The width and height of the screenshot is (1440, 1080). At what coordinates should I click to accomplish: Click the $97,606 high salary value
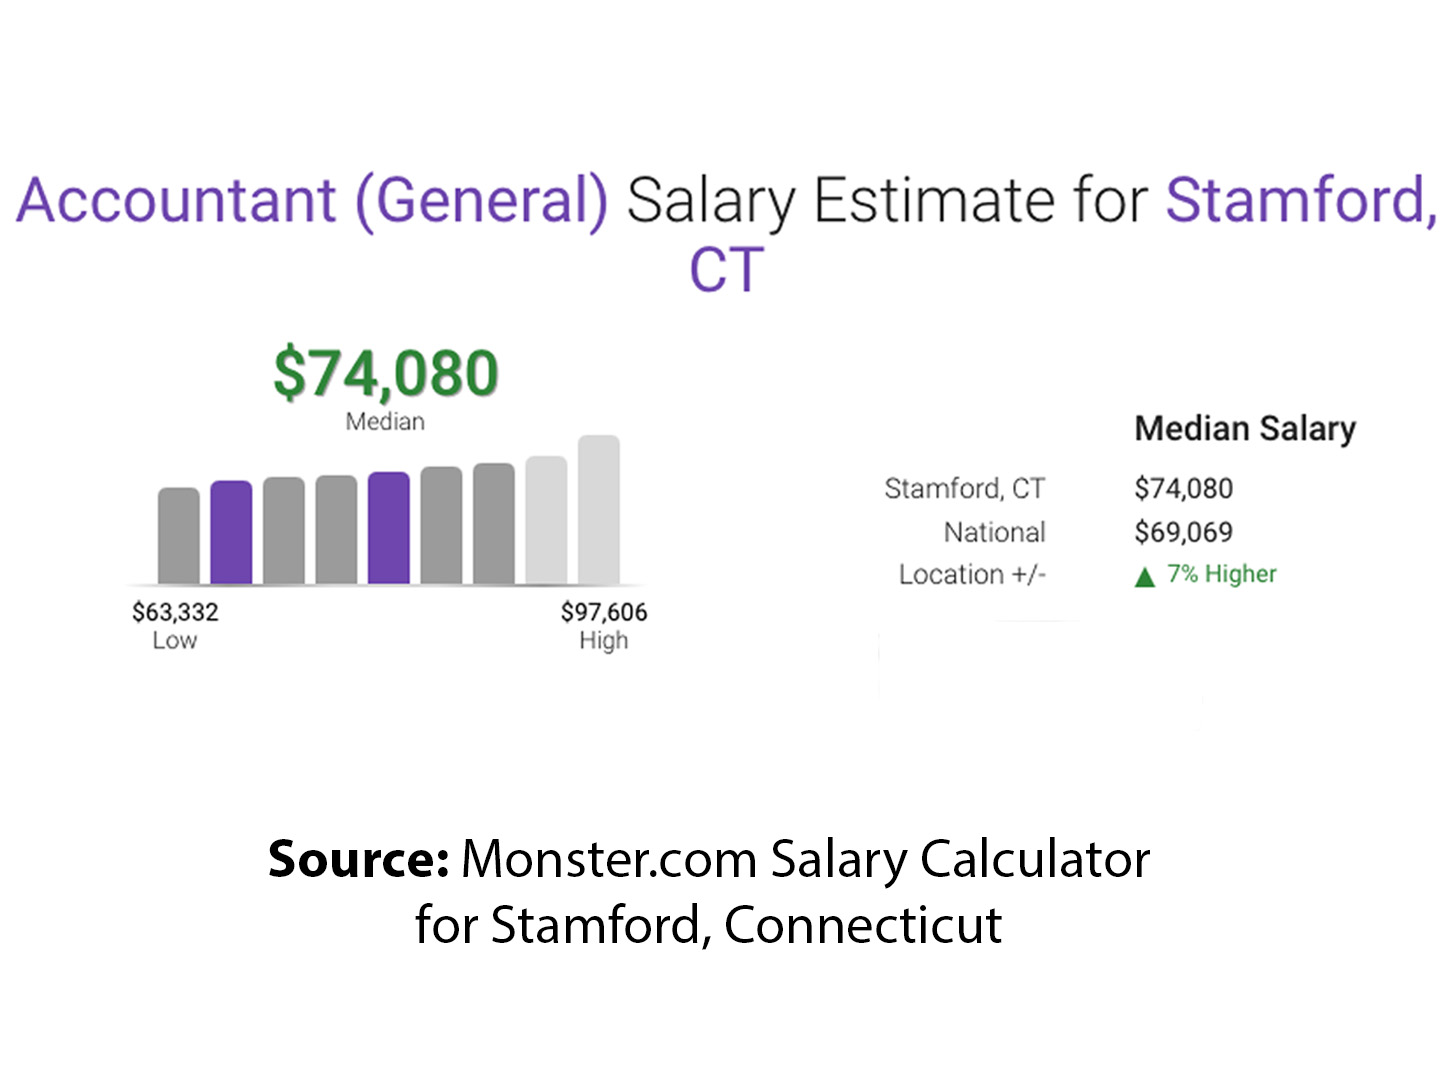[604, 612]
